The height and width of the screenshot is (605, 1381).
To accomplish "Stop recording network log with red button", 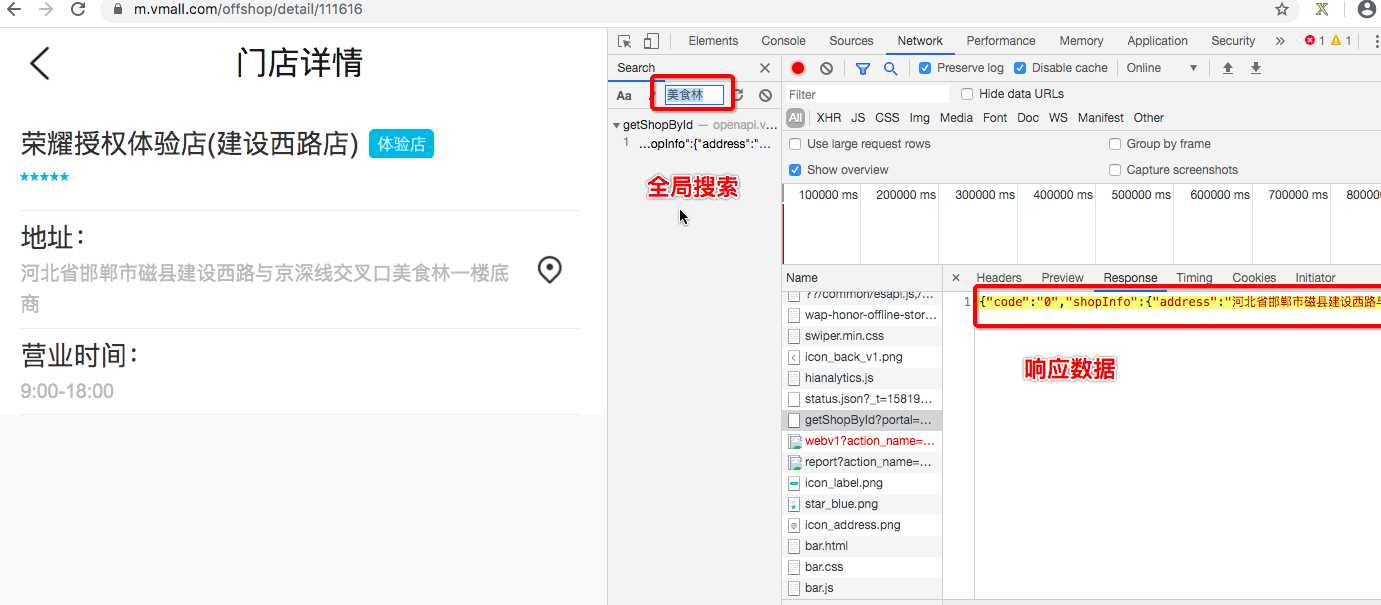I will (x=798, y=68).
